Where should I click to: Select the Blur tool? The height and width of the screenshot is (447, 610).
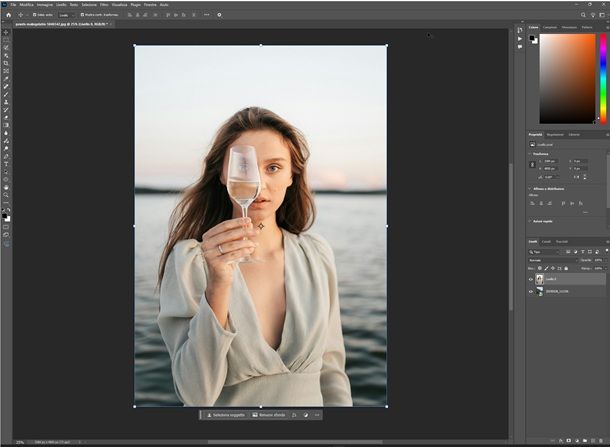(6, 133)
